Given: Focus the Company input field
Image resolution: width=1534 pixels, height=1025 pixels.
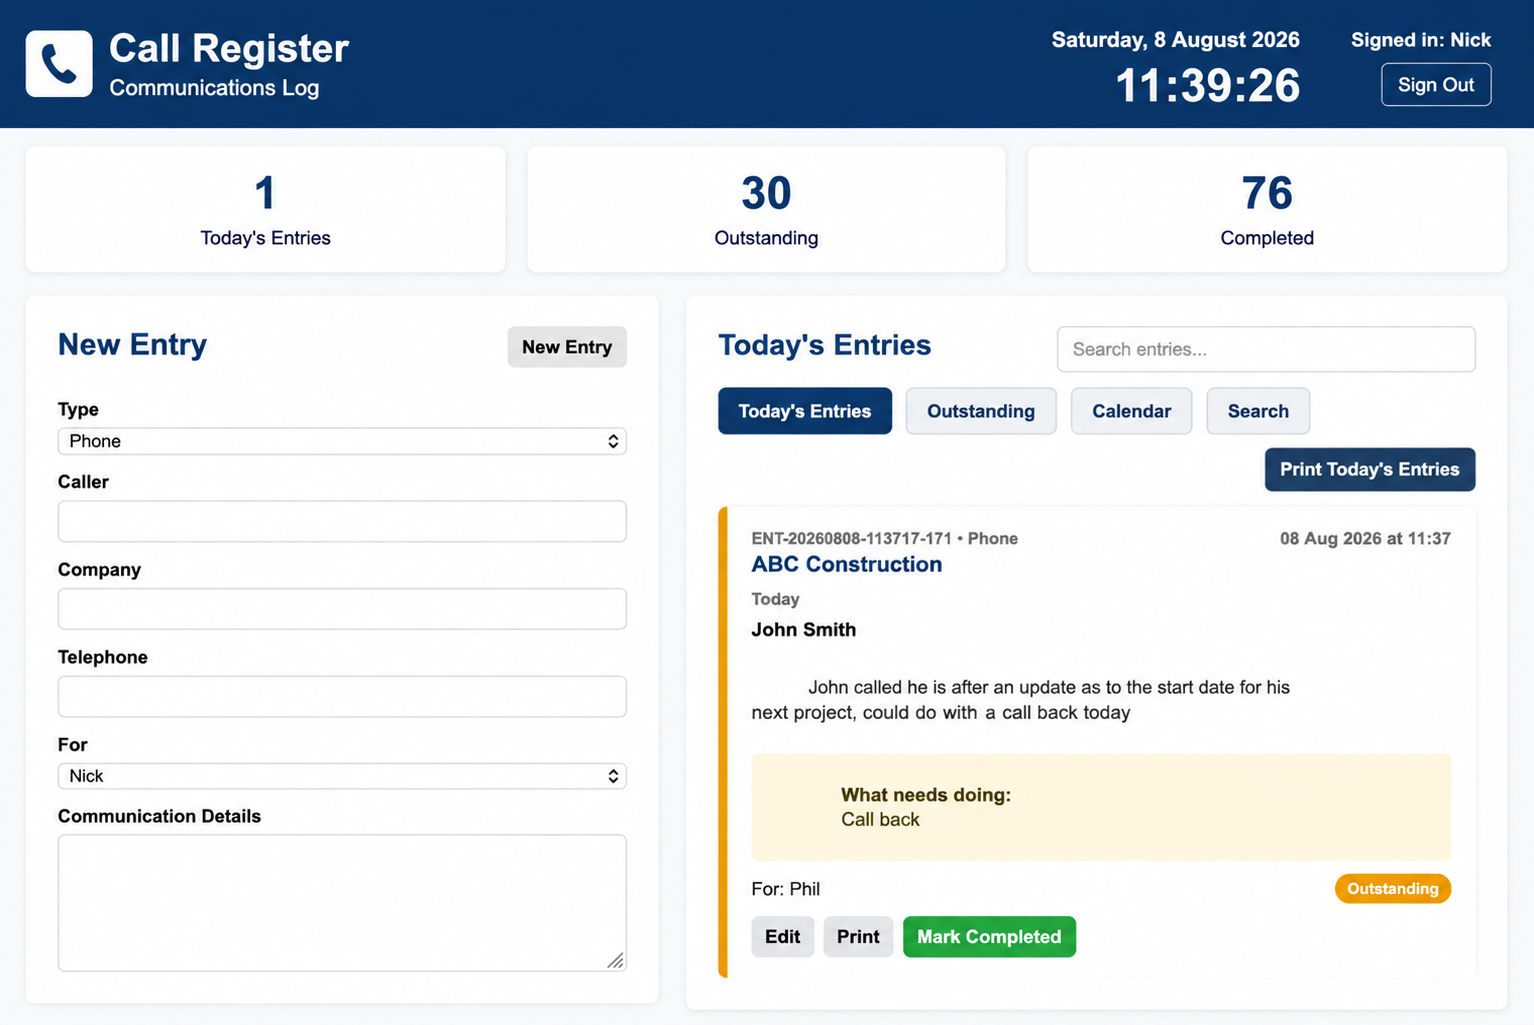Looking at the screenshot, I should 342,609.
